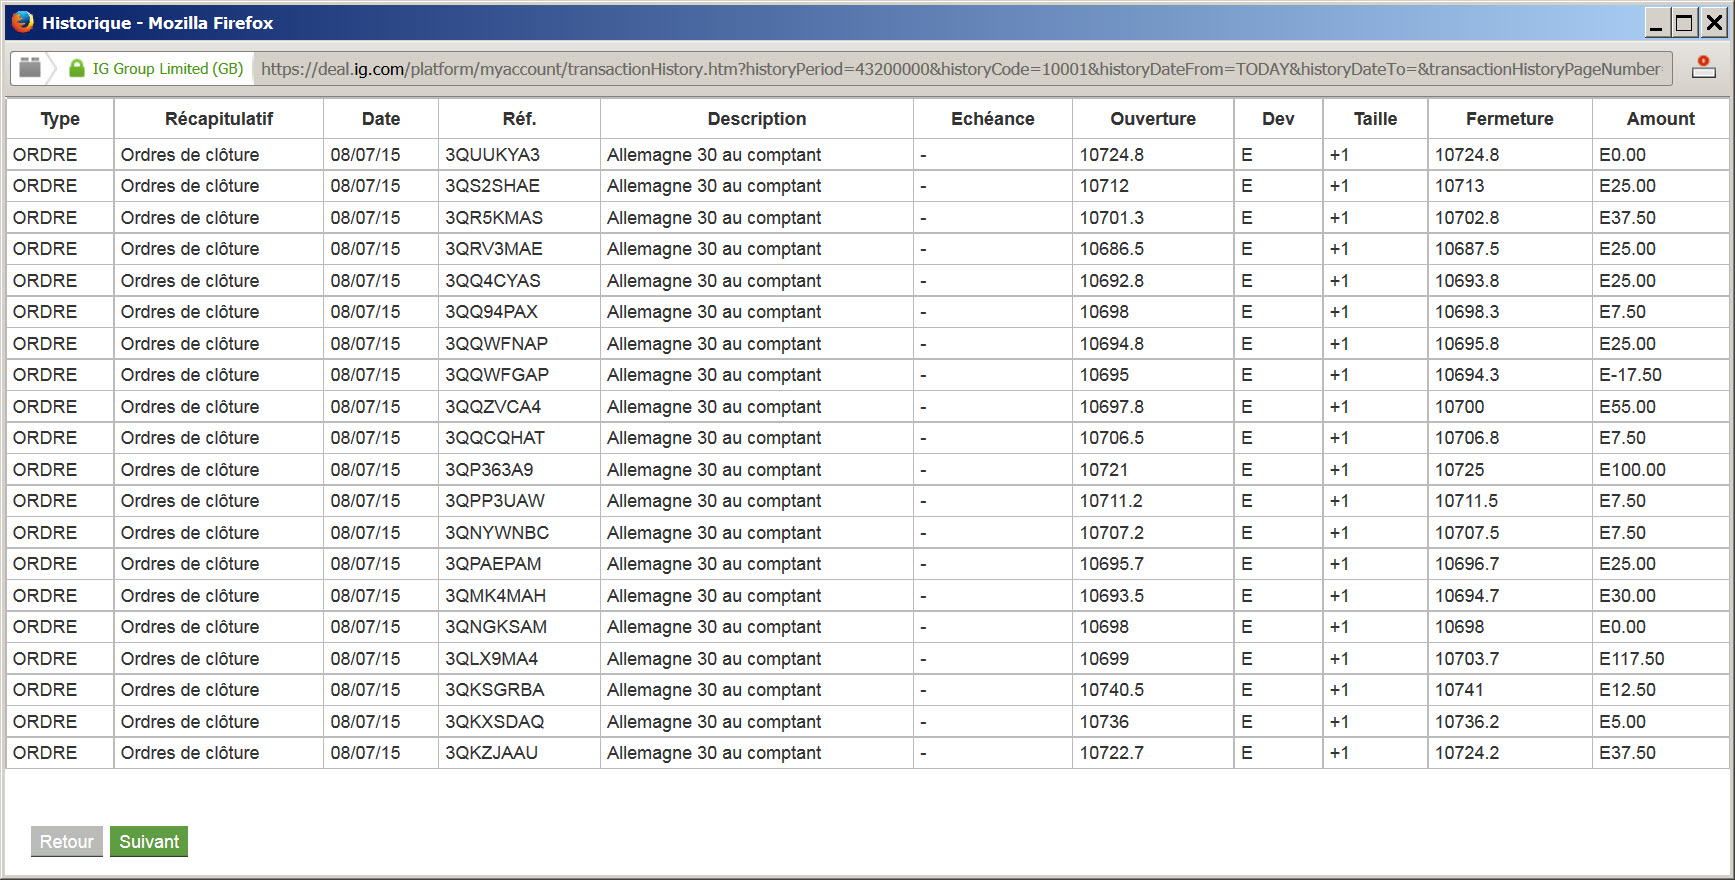Screen dimensions: 1735x880
Task: Click the negative amount E-17.50
Action: pyautogui.click(x=1630, y=375)
